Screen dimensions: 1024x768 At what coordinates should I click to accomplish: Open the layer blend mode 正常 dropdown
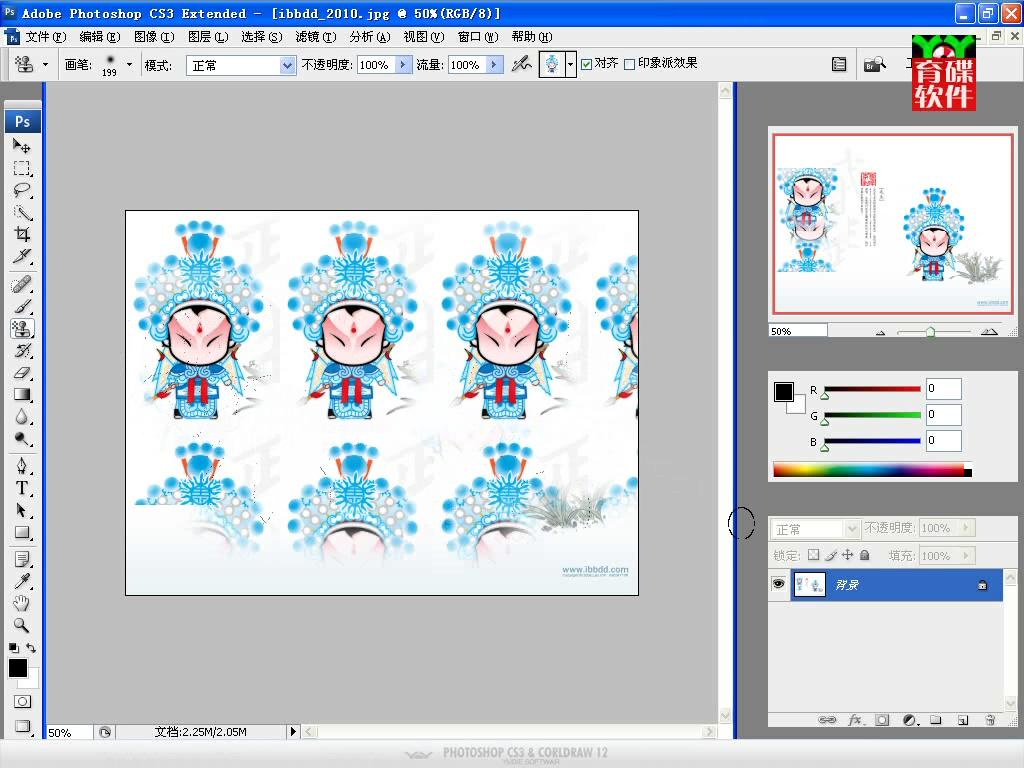click(x=851, y=528)
